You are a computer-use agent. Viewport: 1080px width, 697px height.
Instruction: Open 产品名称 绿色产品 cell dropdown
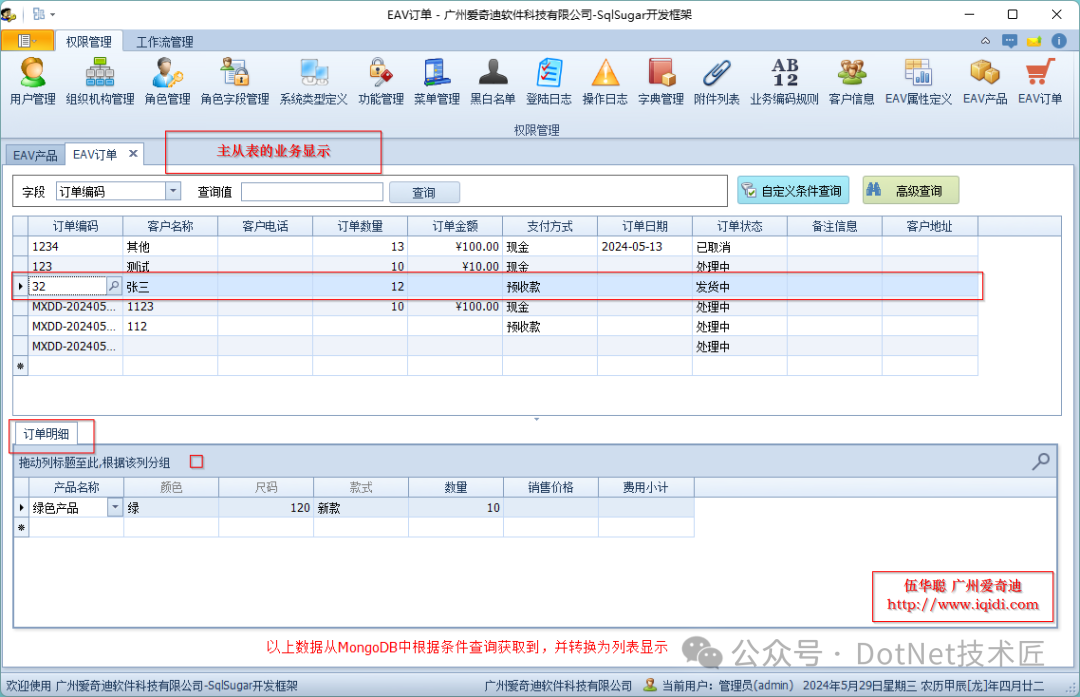click(x=114, y=508)
